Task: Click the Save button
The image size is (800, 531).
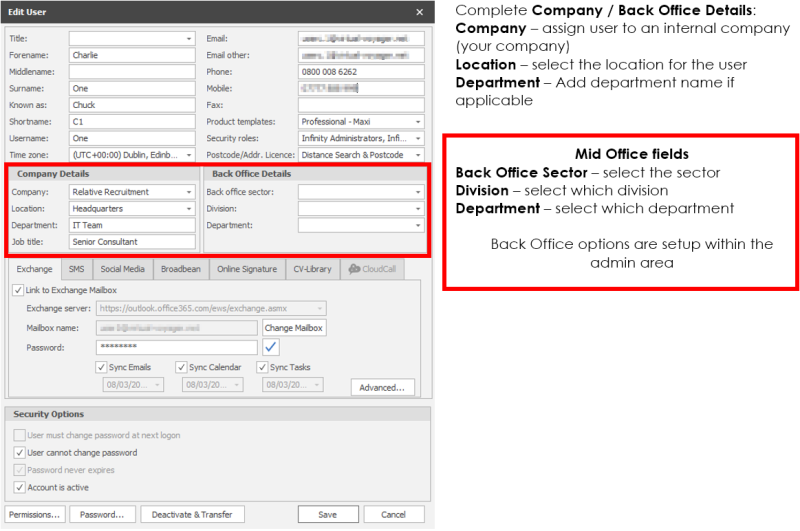Action: 327,514
